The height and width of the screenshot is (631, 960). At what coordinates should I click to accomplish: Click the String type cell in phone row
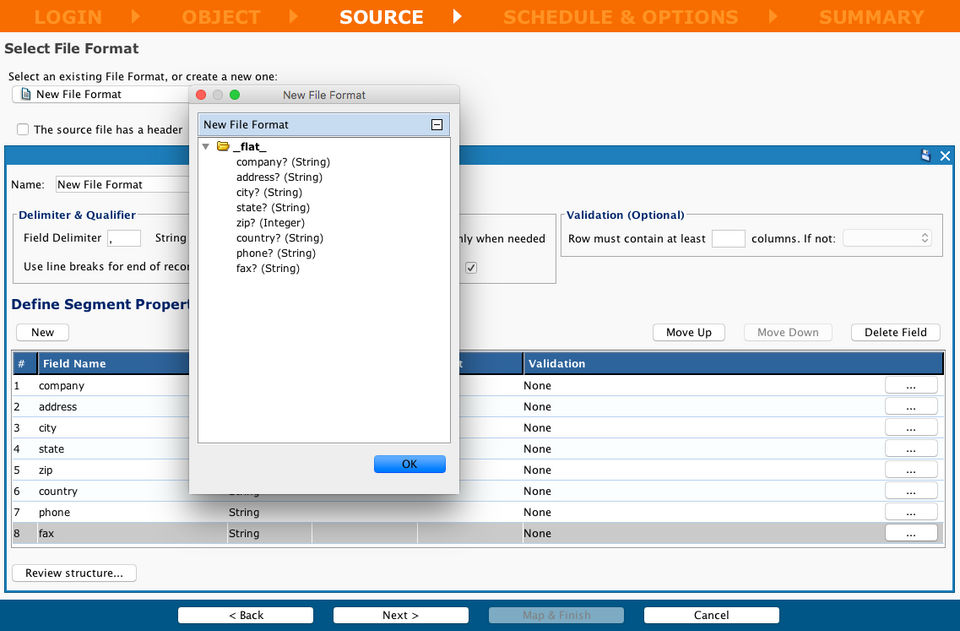[244, 512]
